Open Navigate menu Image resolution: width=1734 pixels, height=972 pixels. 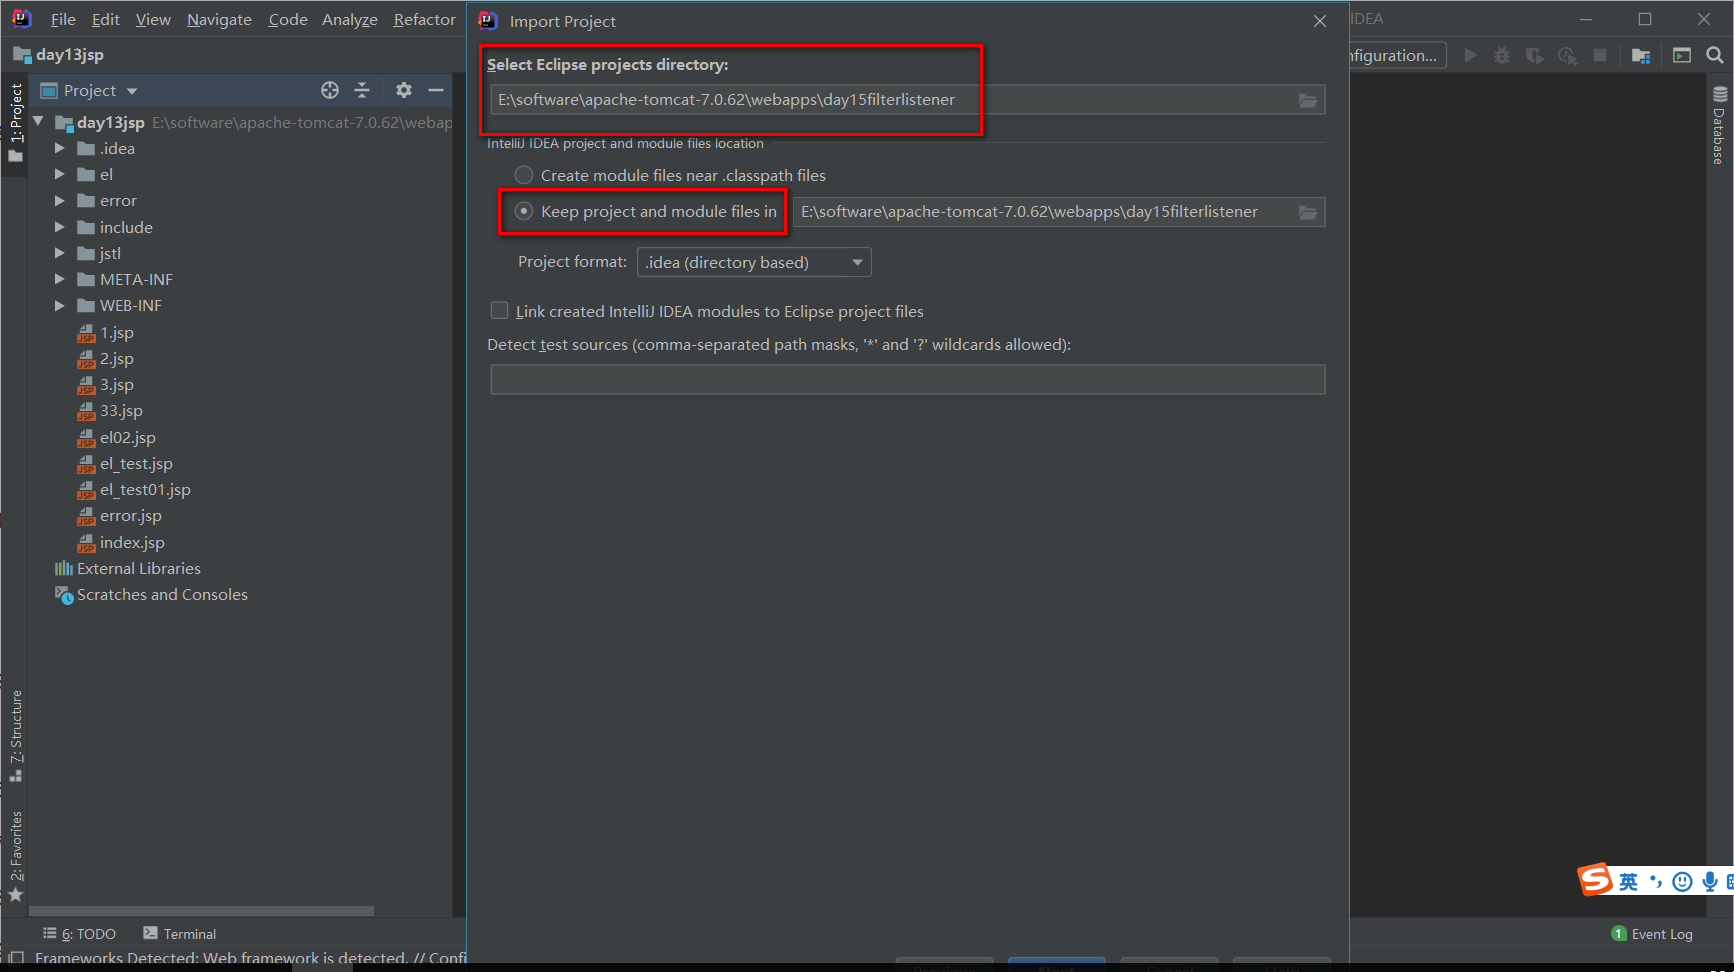[219, 19]
